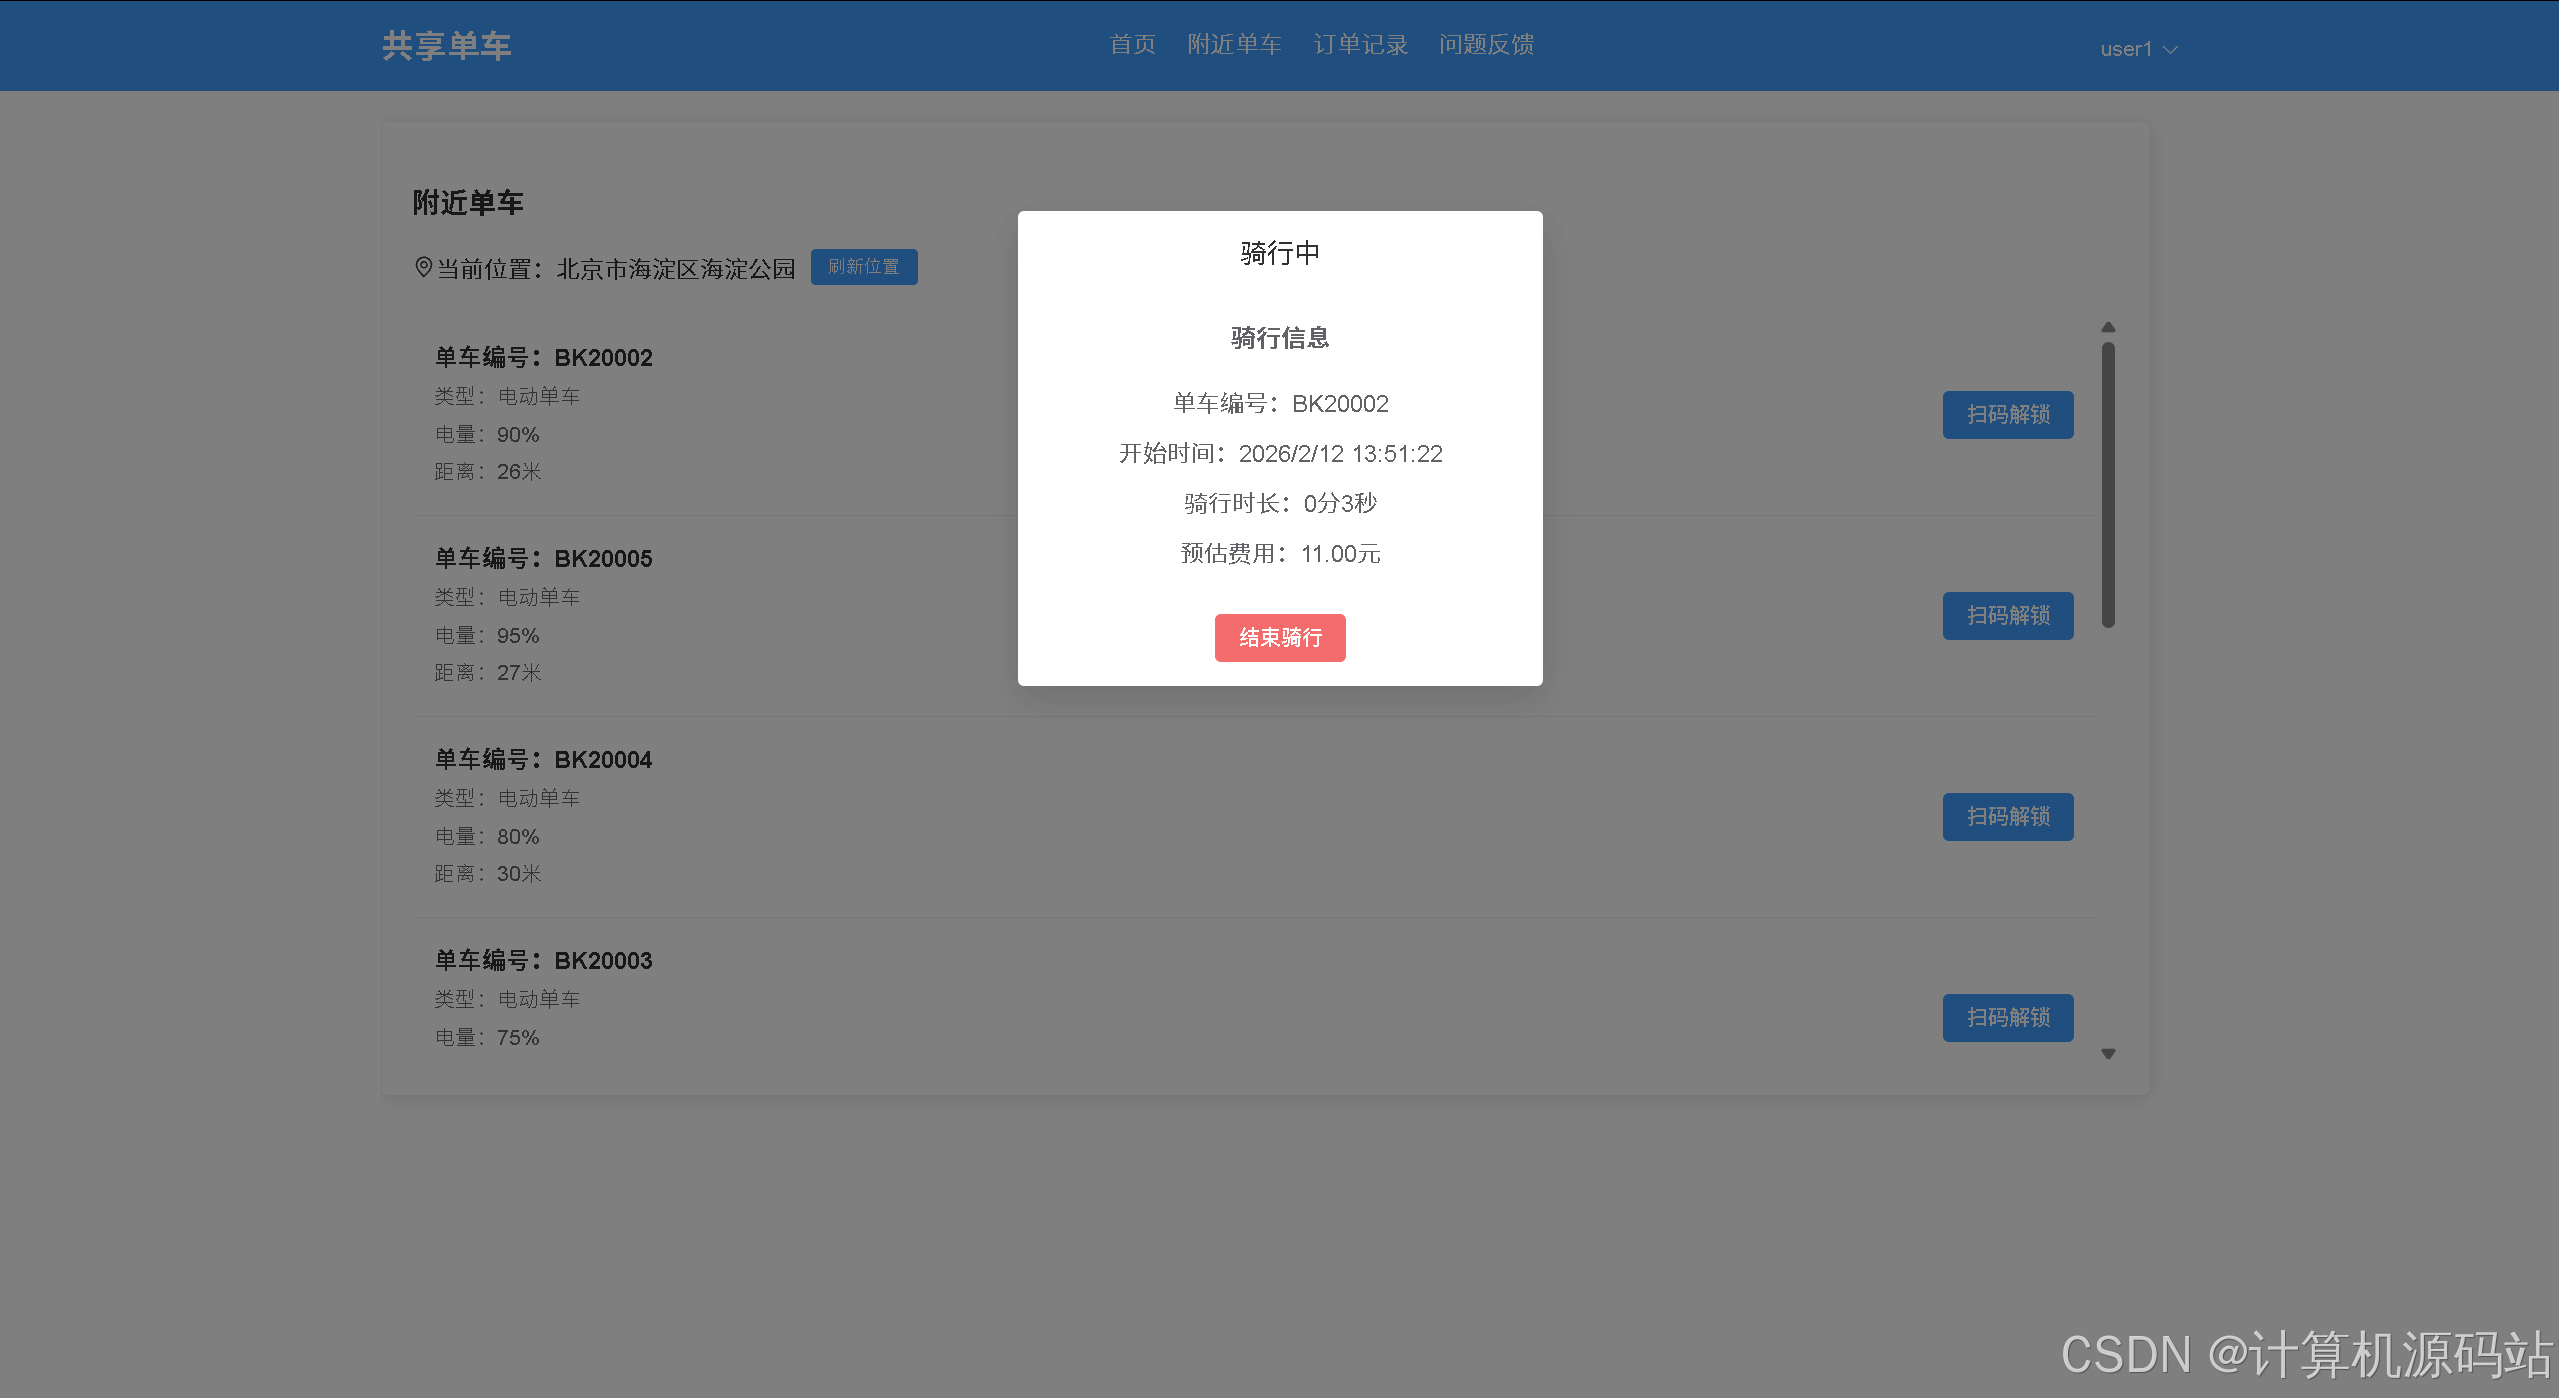Click the 共享单车 logo title
Screen dimensions: 2559x1398
tap(446, 46)
